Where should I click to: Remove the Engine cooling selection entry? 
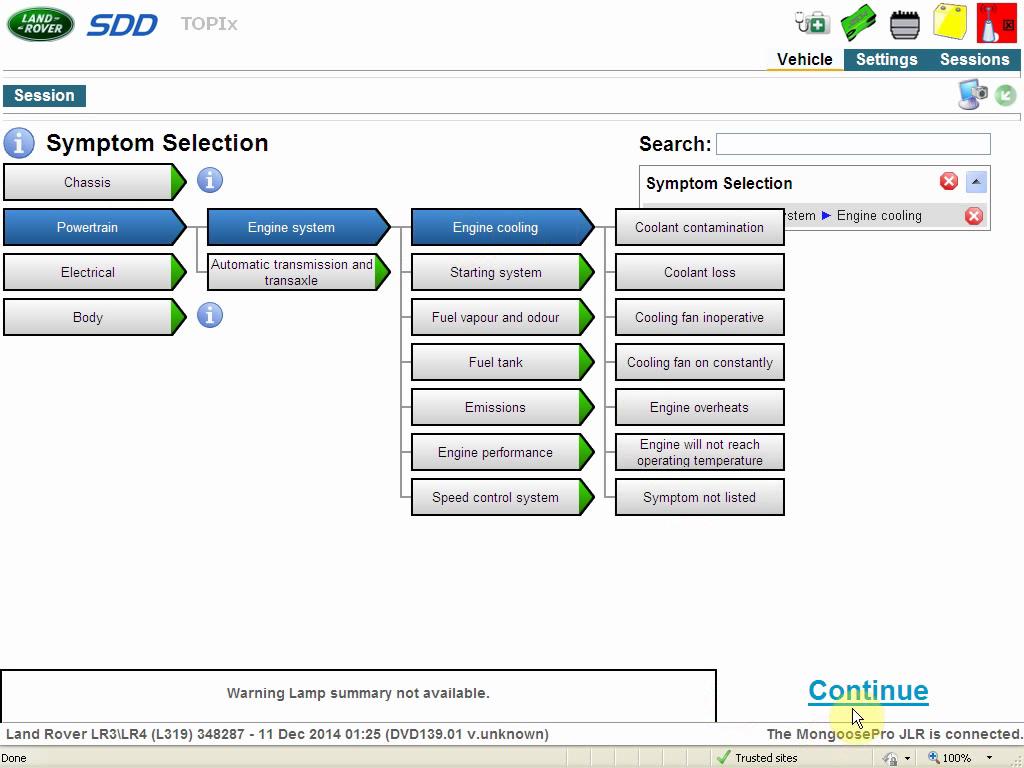tap(973, 216)
